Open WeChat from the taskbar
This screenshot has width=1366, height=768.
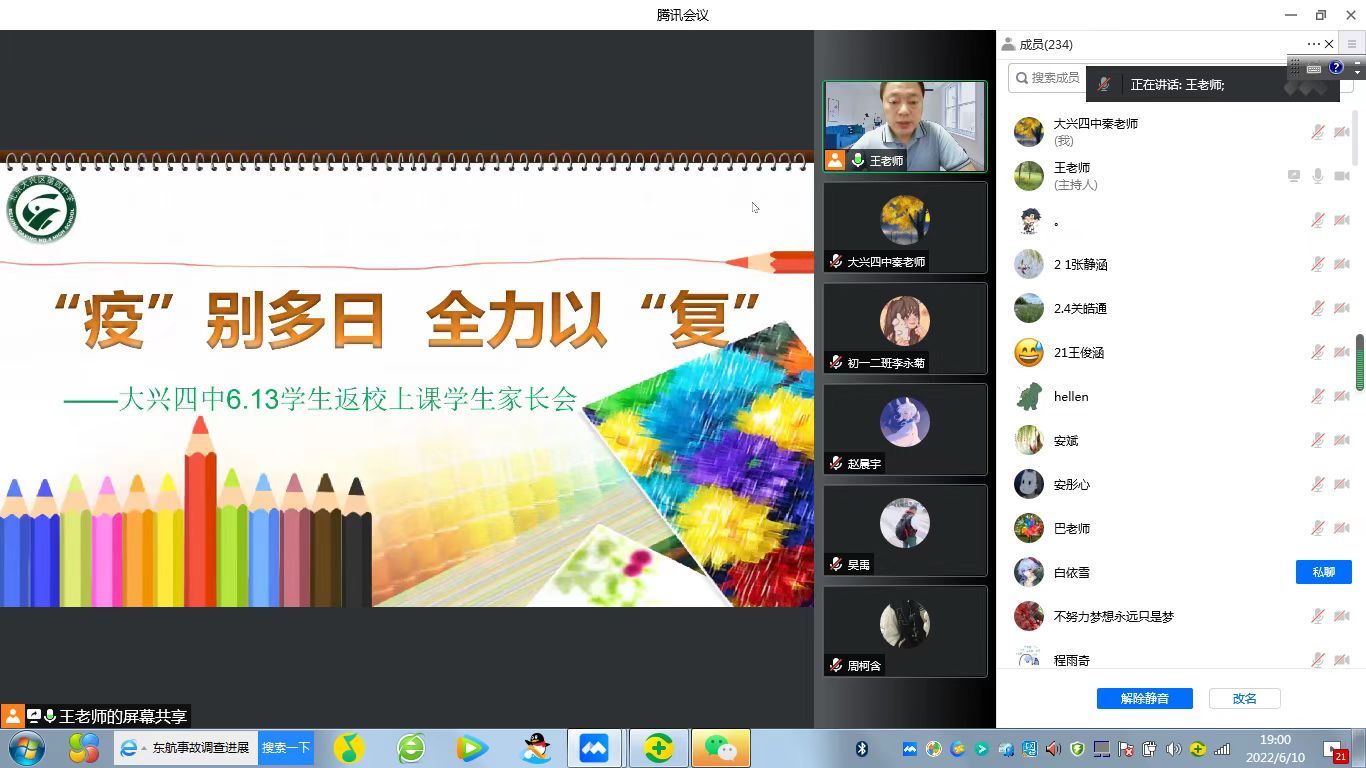(720, 748)
